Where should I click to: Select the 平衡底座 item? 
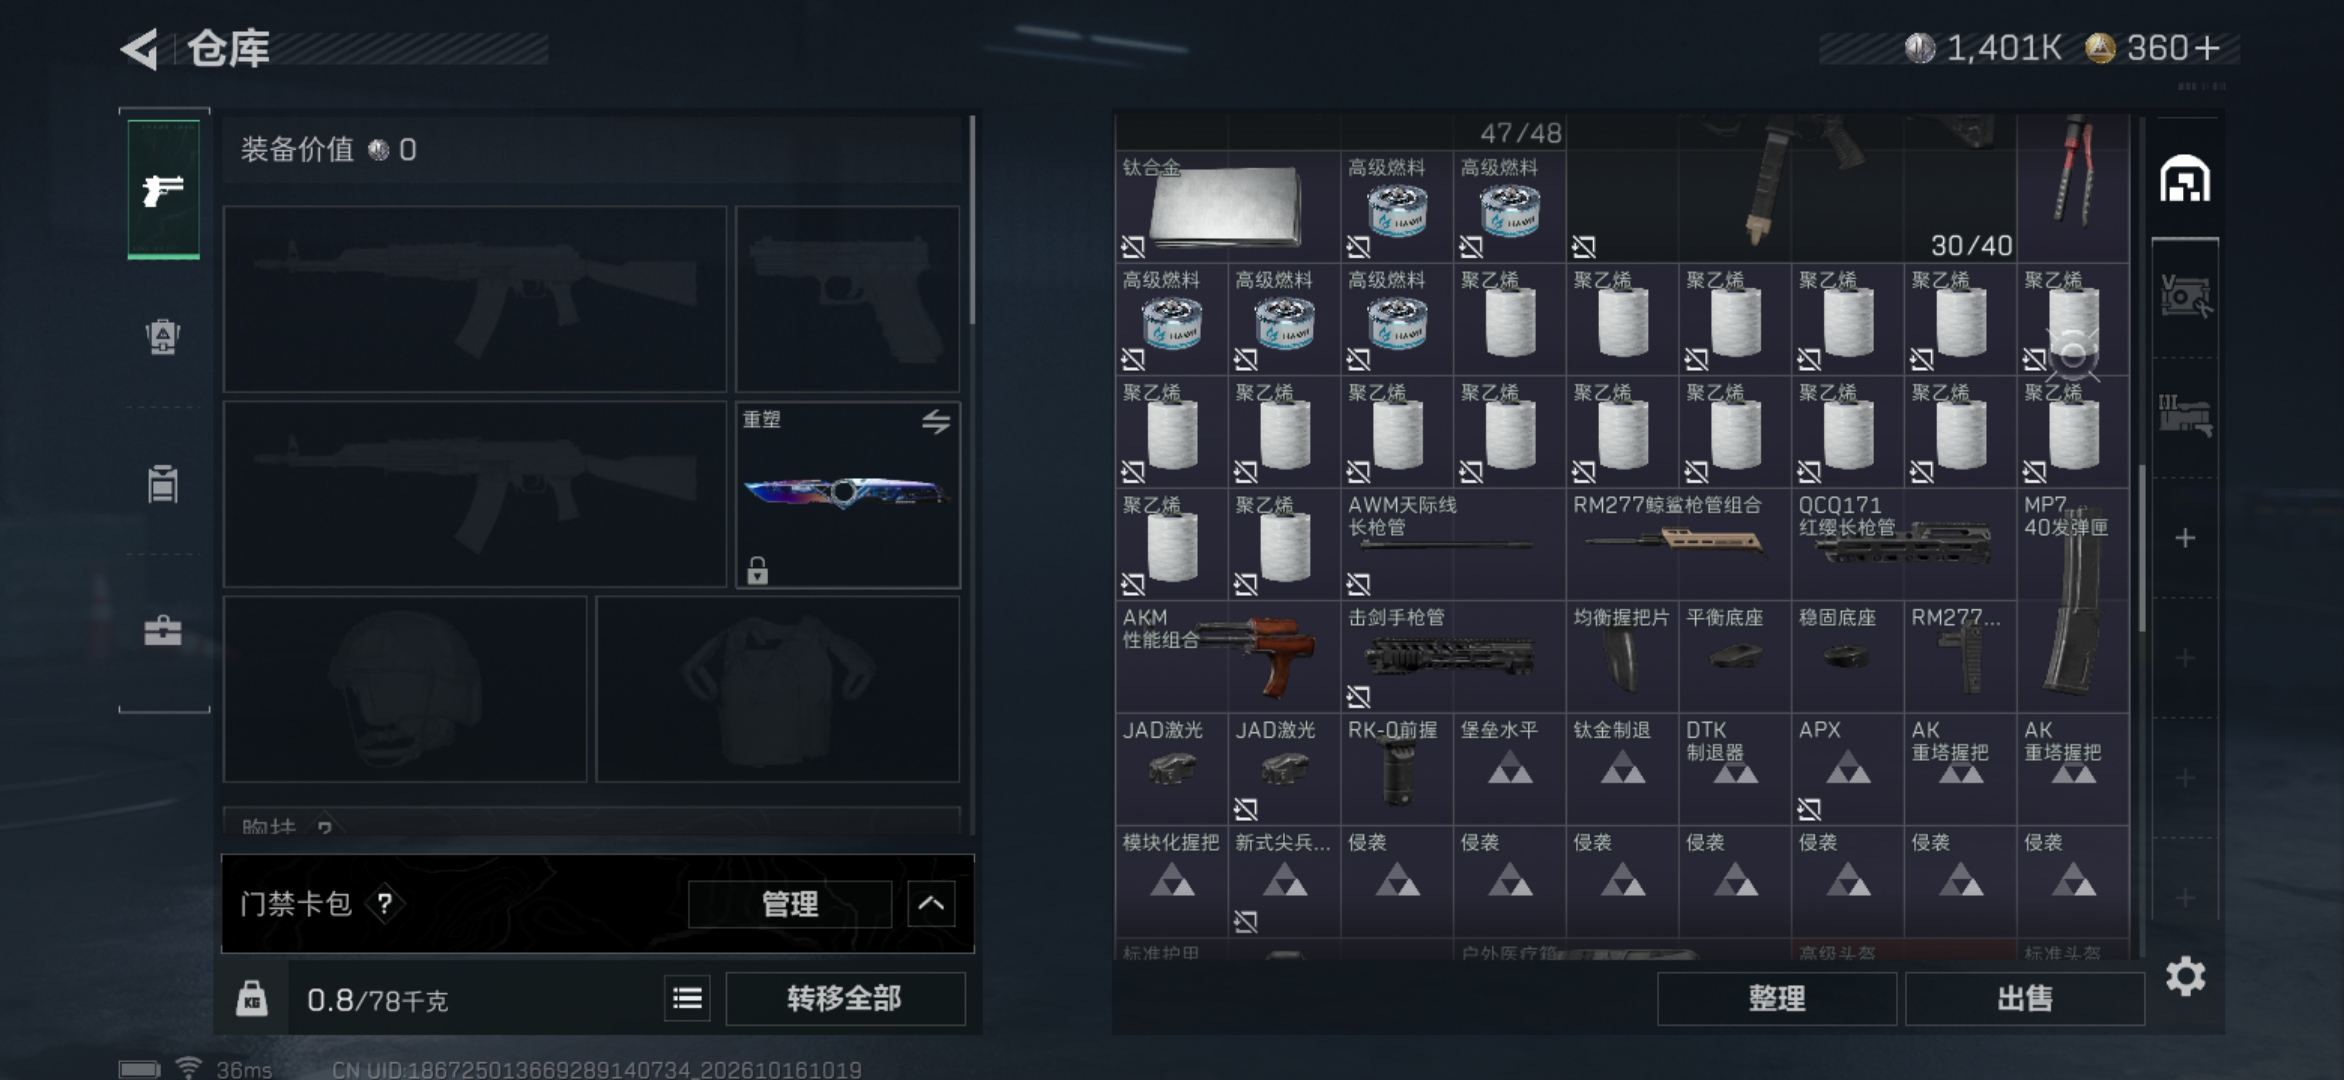coord(1735,656)
